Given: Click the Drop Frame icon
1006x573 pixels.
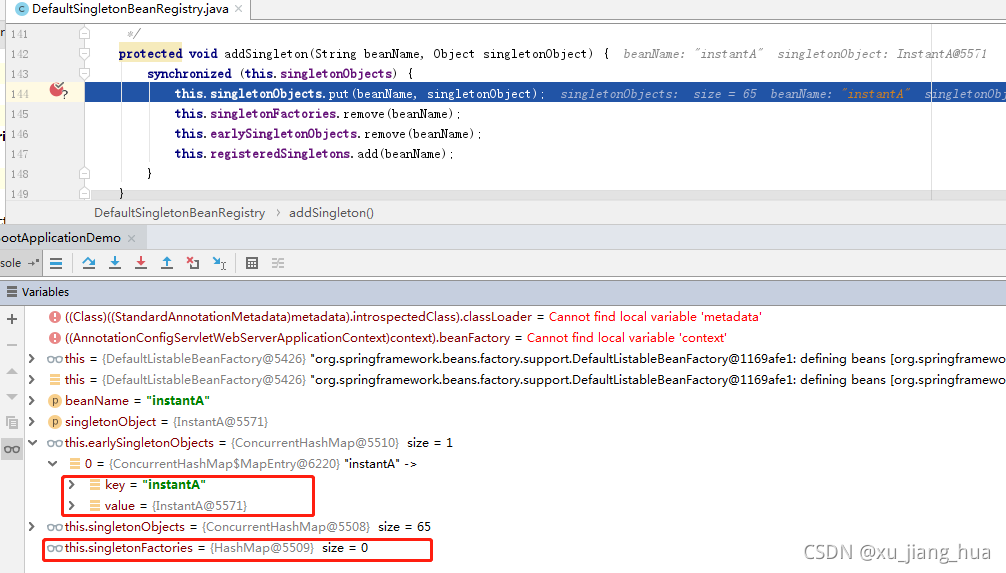Looking at the screenshot, I should click(192, 263).
